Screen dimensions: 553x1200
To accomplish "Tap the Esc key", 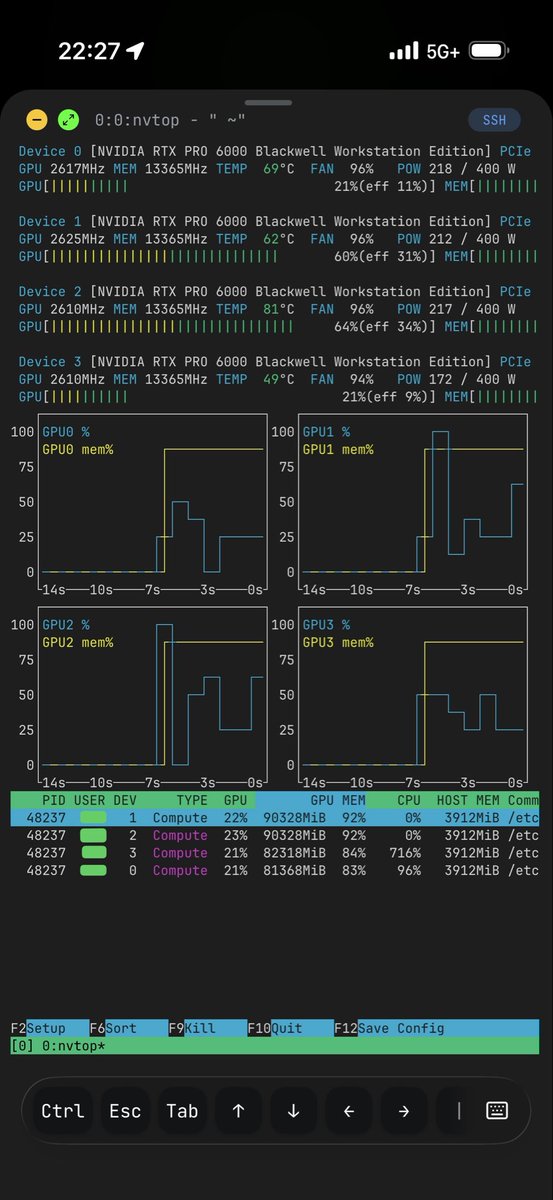I will 125,1111.
